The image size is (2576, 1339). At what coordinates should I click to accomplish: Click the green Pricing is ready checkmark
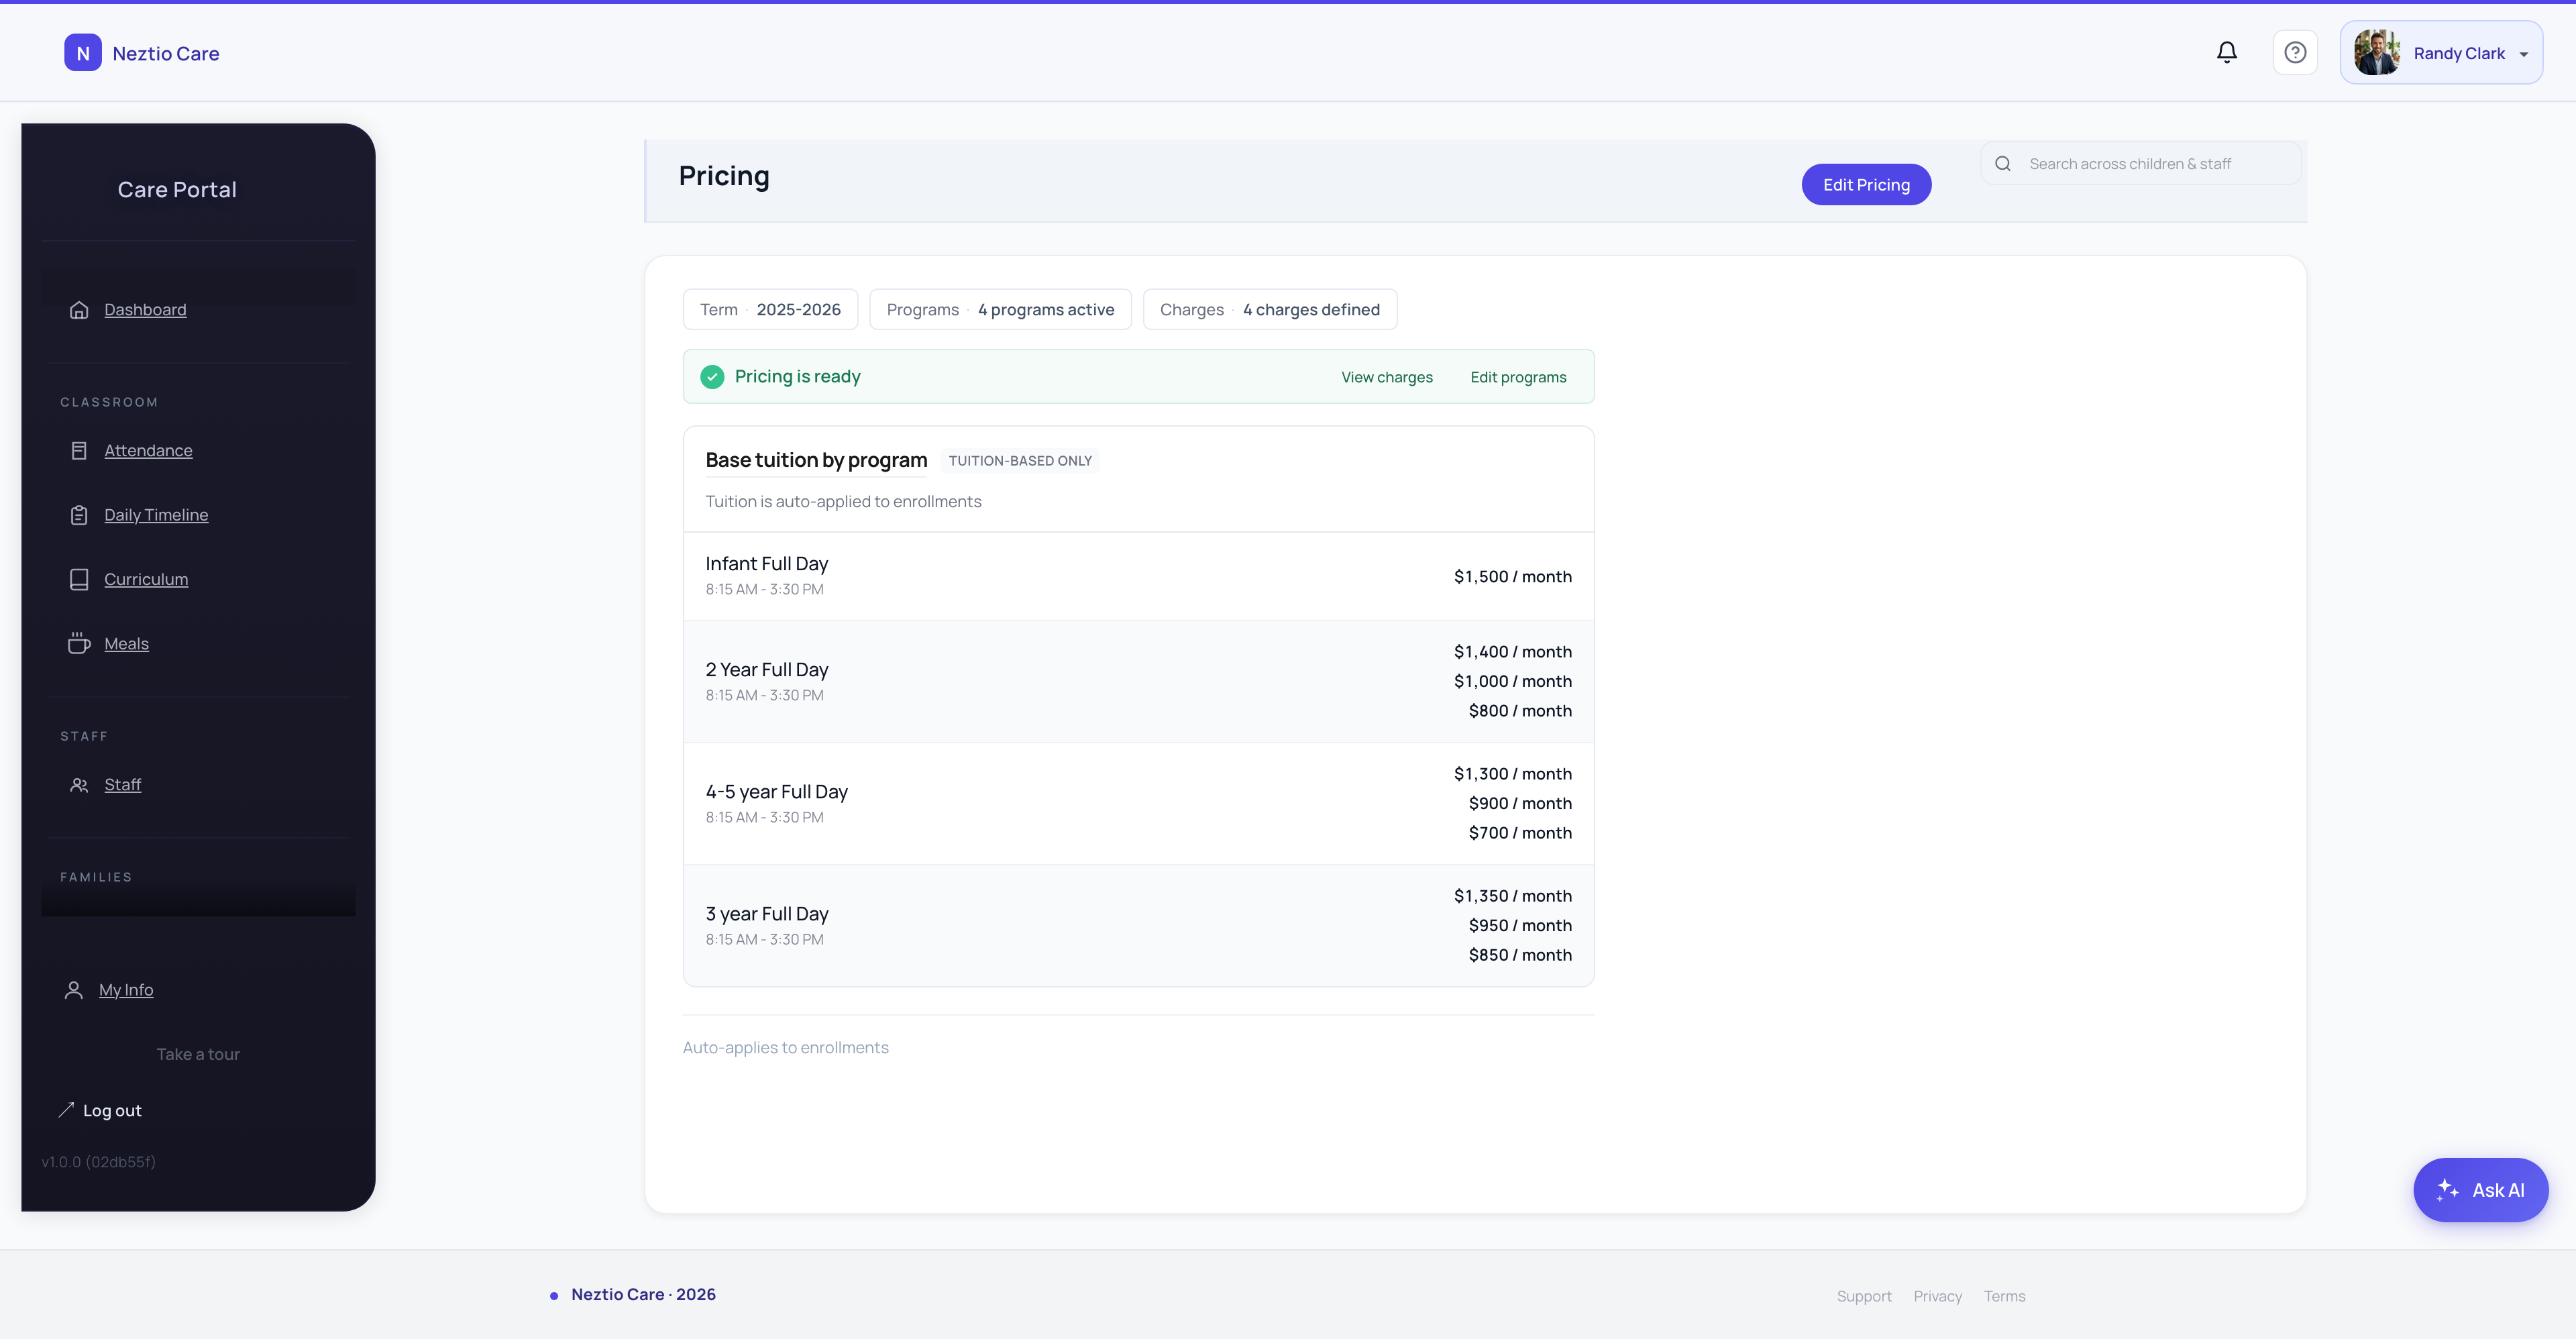pos(712,377)
